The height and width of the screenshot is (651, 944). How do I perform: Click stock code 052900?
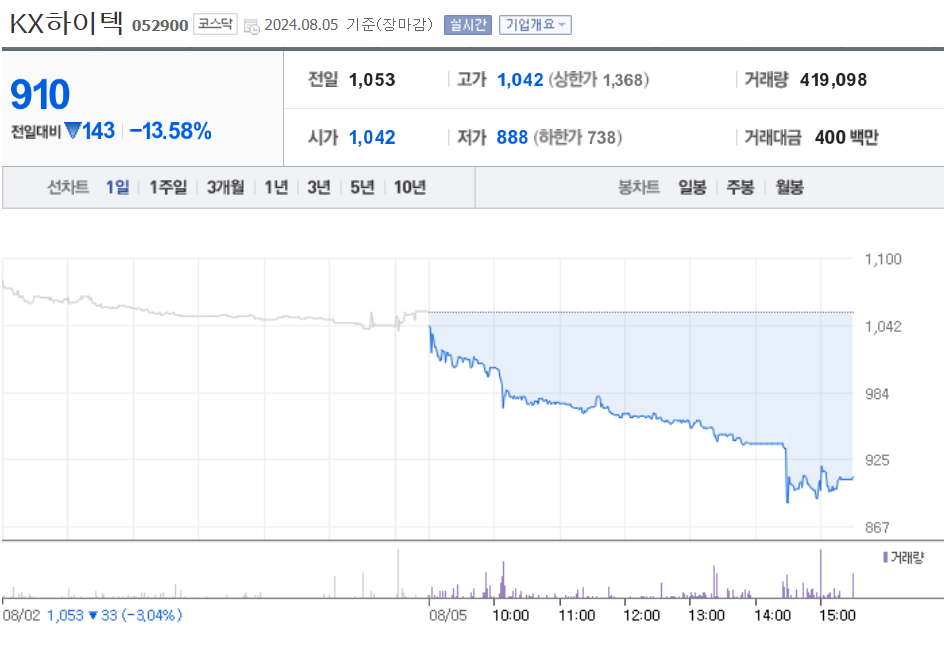(160, 25)
